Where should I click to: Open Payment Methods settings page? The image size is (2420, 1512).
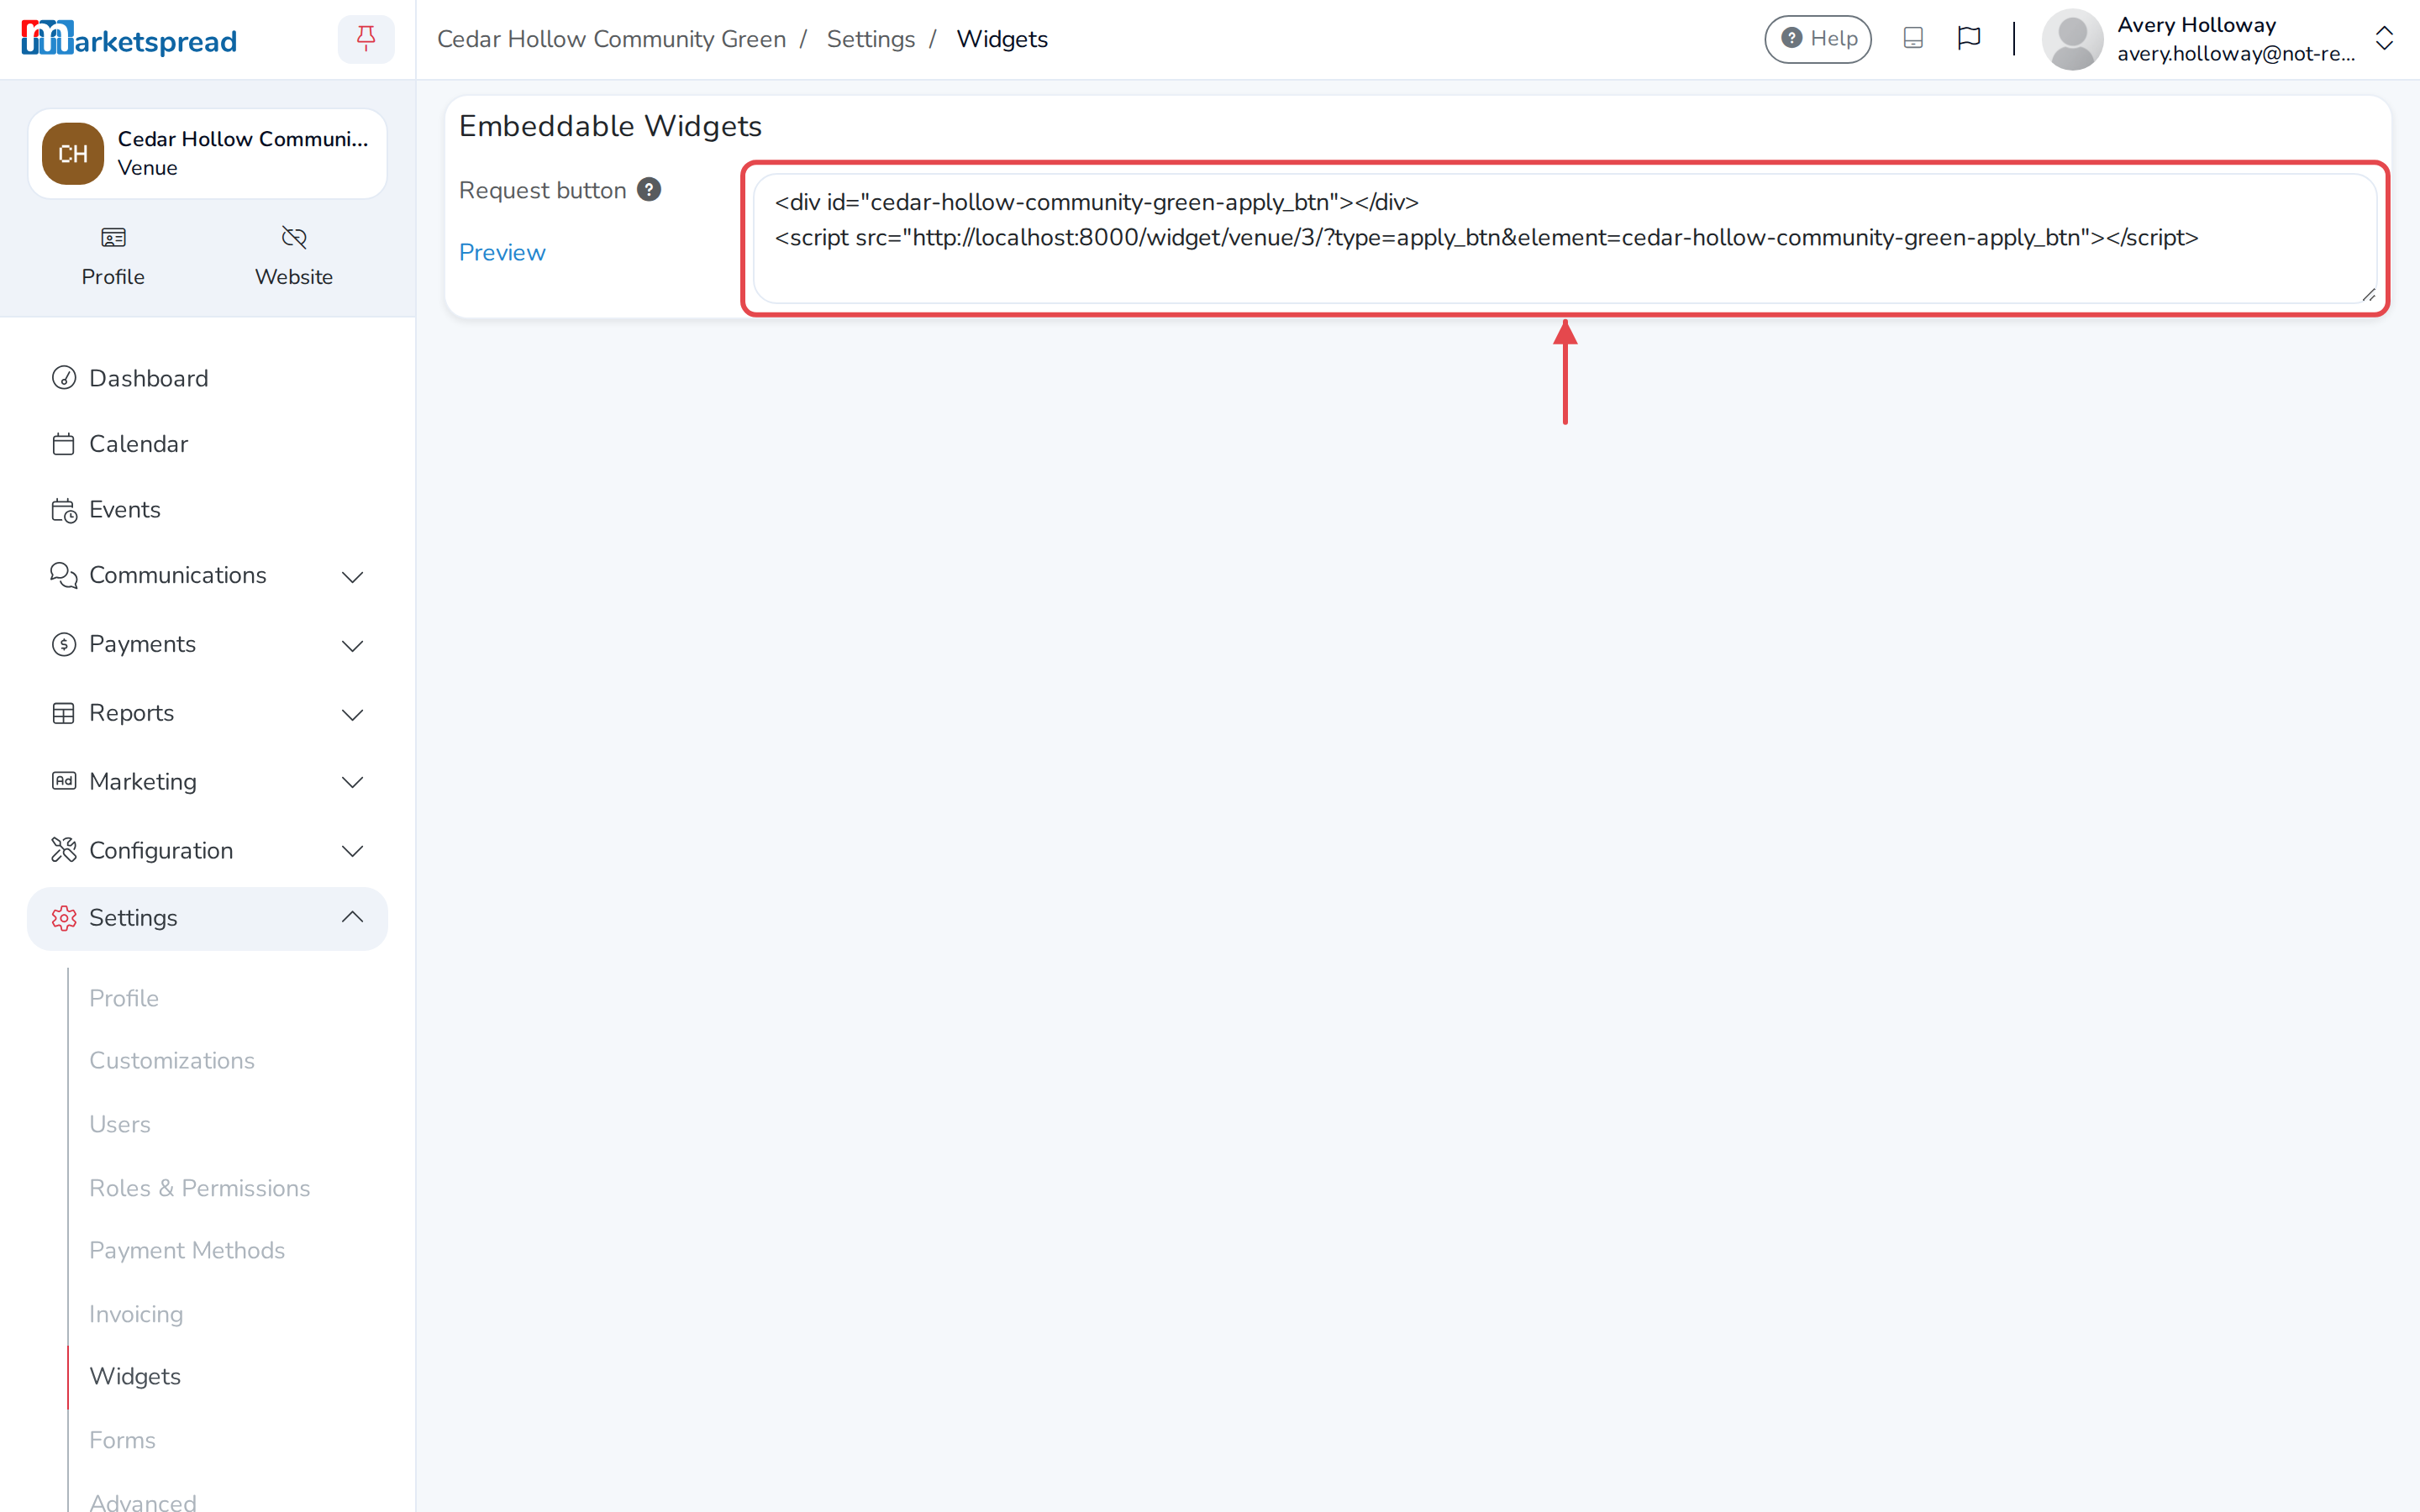pos(187,1250)
